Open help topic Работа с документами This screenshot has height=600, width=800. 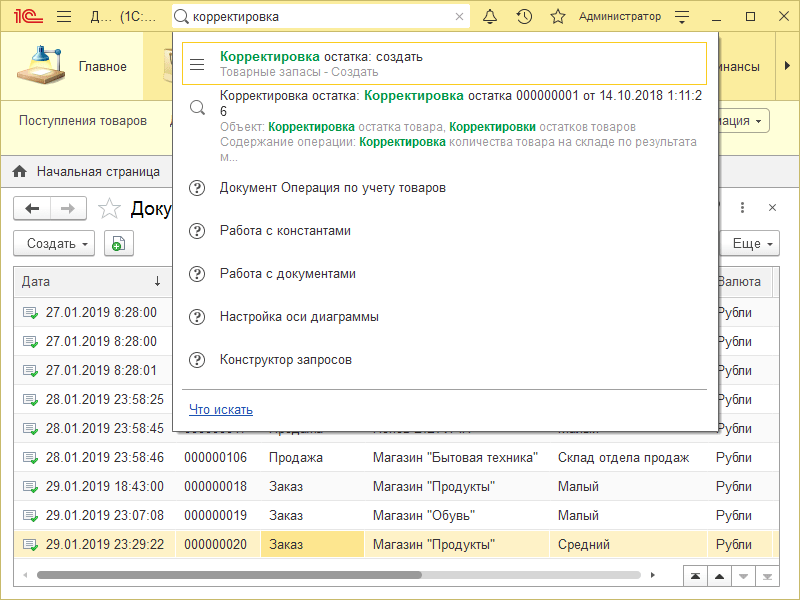click(x=288, y=273)
